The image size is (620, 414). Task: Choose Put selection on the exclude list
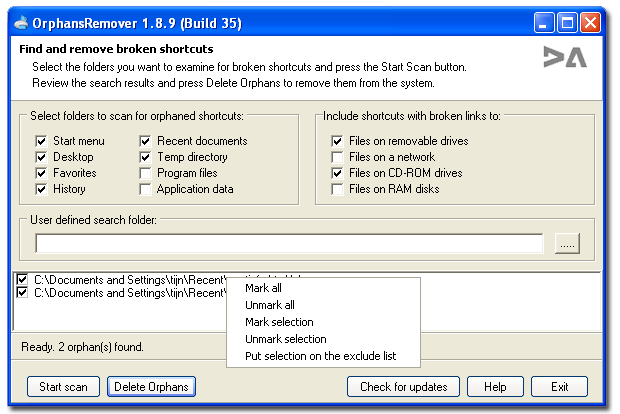tap(320, 356)
